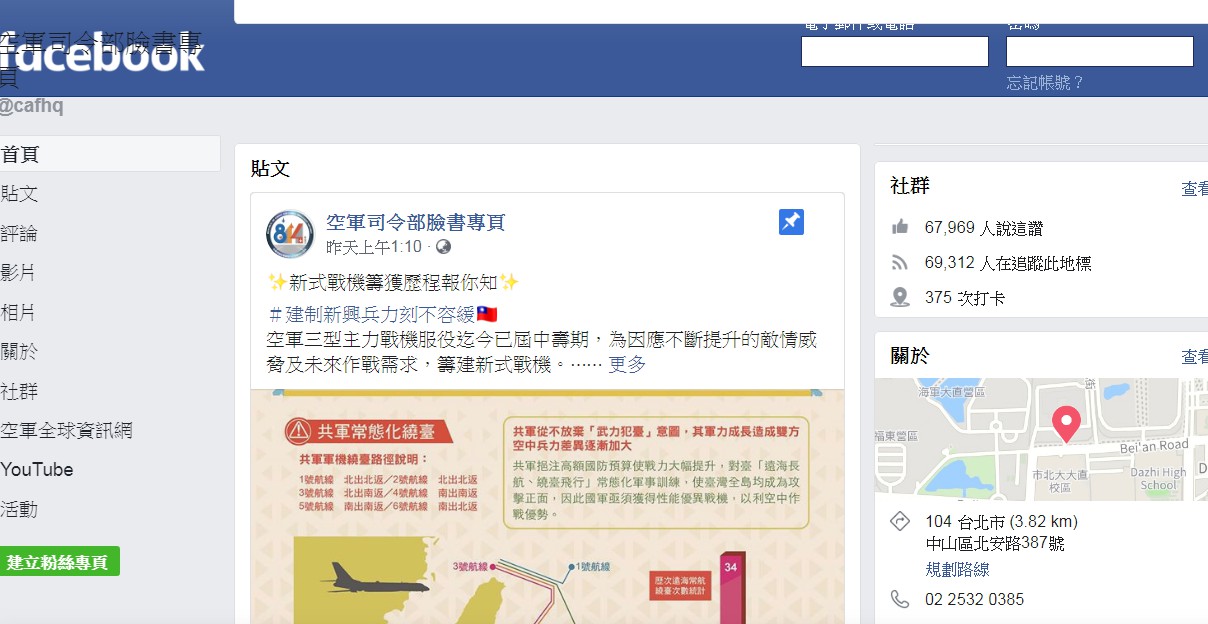Expand the post text with 更多
The image size is (1208, 624).
tap(627, 364)
